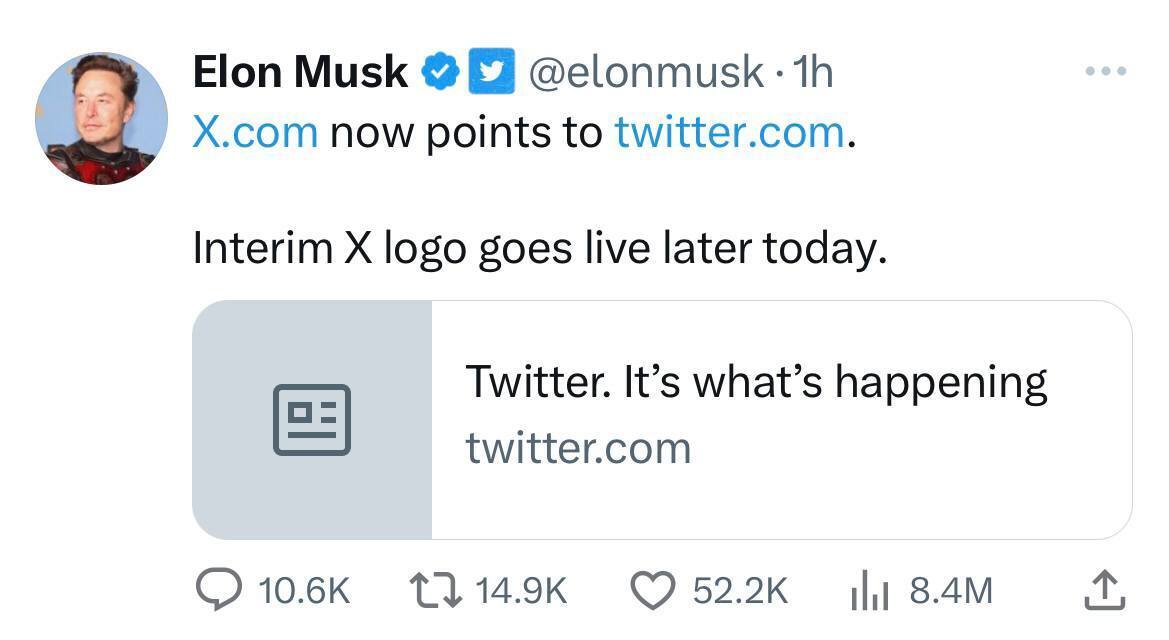Viewport: 1169px width, 640px height.
Task: Click the gray twitter.com domain in link card
Action: click(x=578, y=448)
